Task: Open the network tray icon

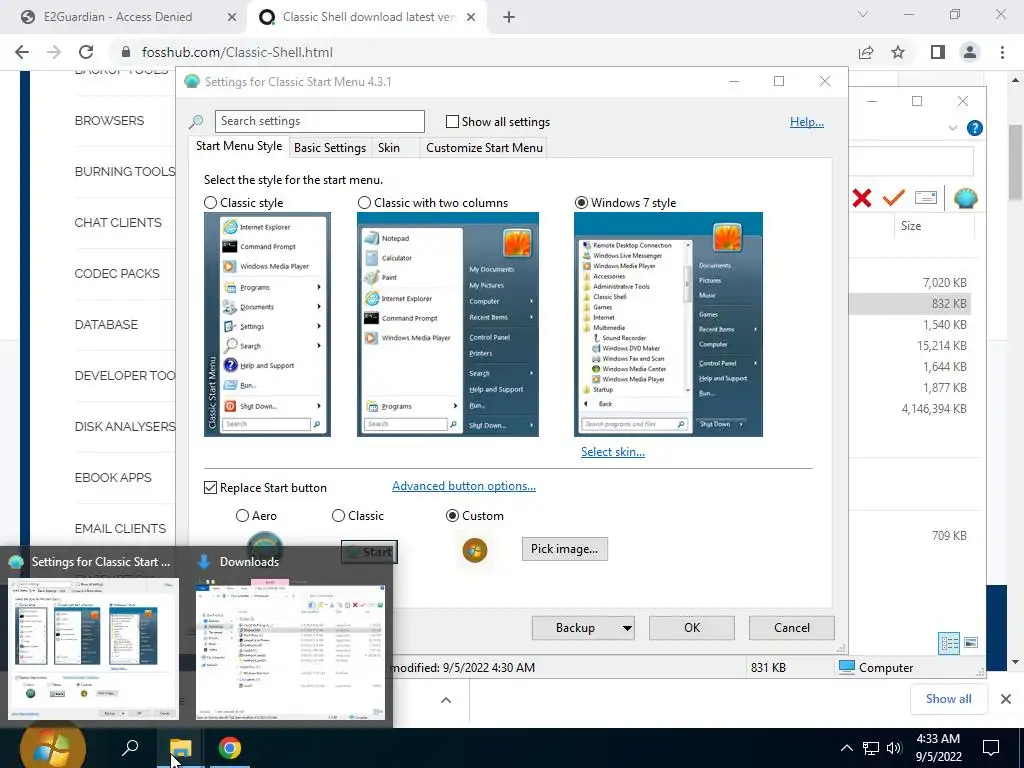Action: click(871, 748)
